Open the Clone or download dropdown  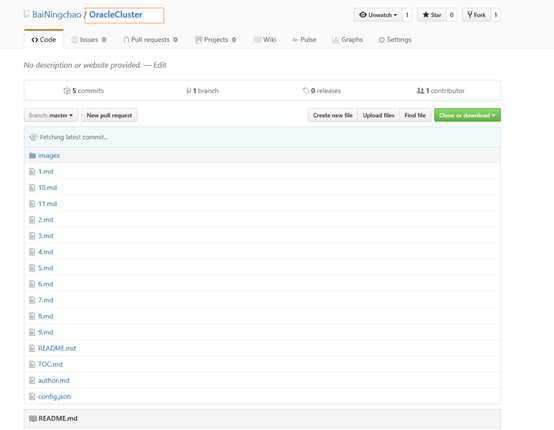(x=467, y=115)
